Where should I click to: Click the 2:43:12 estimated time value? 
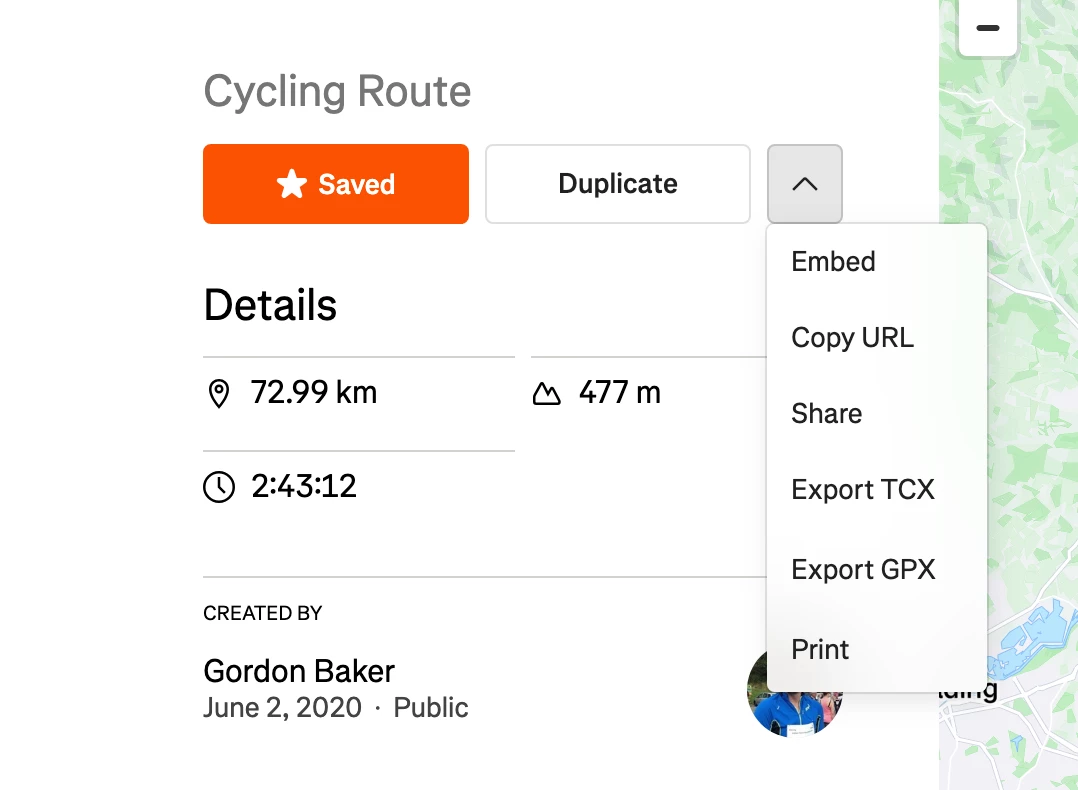[304, 486]
